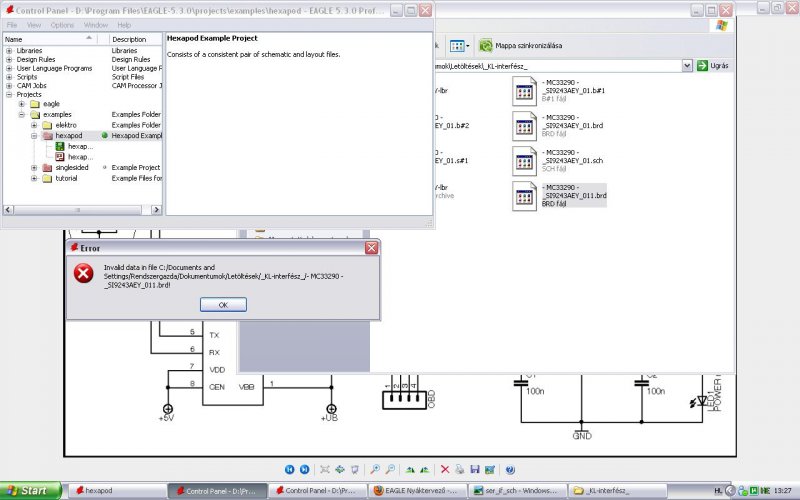Click the actual size icon in viewer toolbar
This screenshot has height=500, width=800.
coord(340,469)
